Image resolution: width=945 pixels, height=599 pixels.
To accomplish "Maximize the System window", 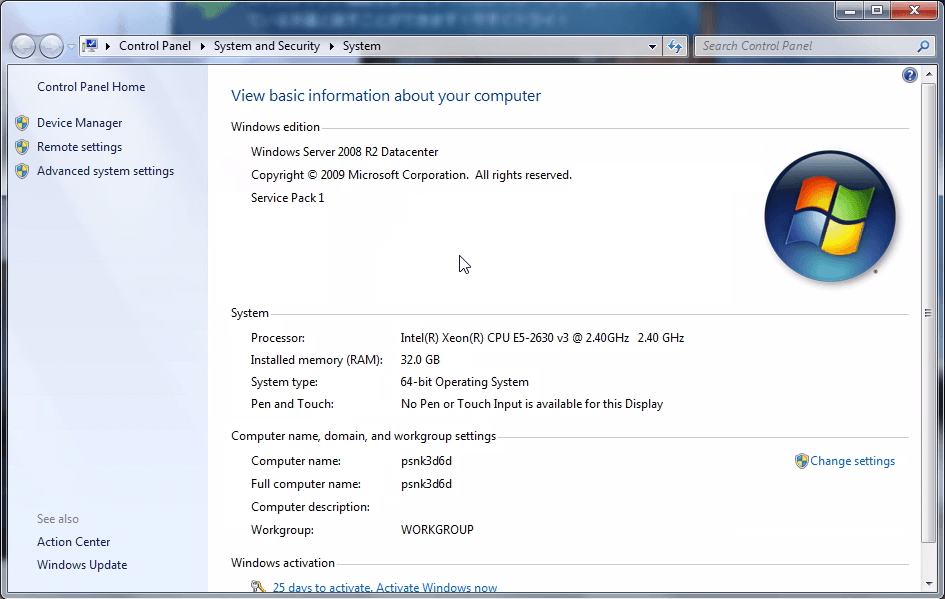I will [x=877, y=10].
